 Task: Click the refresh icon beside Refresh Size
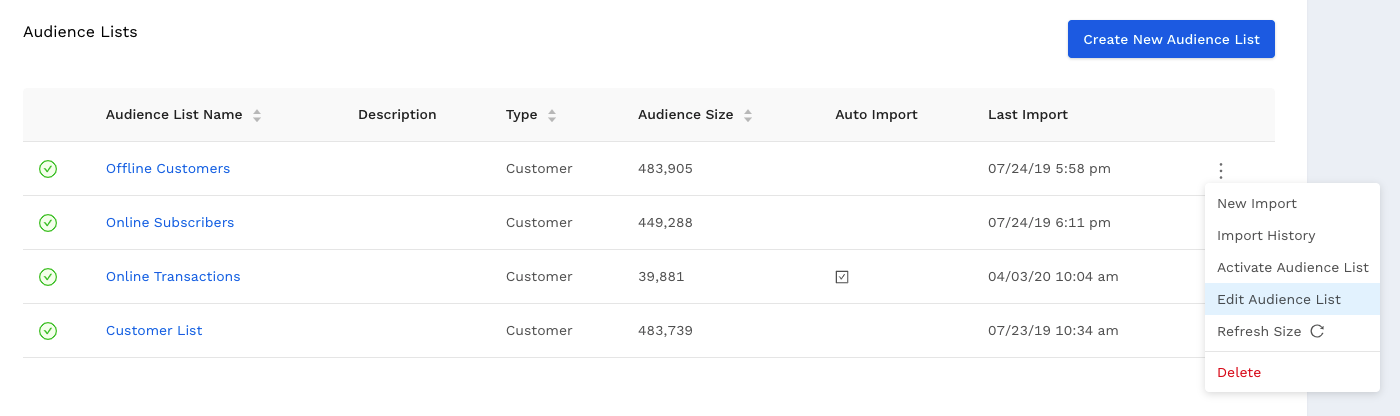coord(1317,331)
